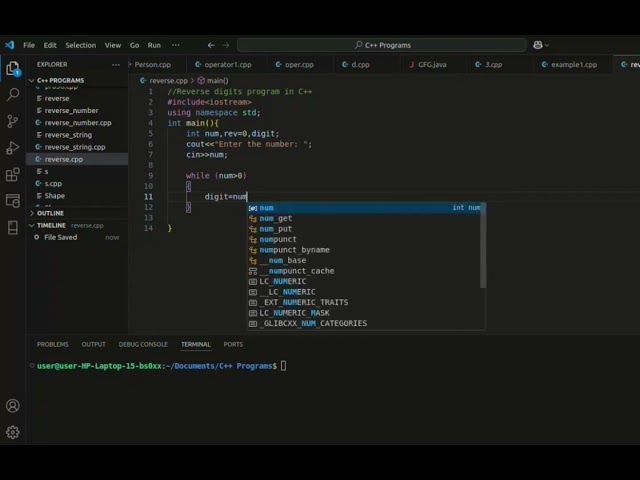640x480 pixels.
Task: Click the VS Code logo icon
Action: pyautogui.click(x=9, y=45)
